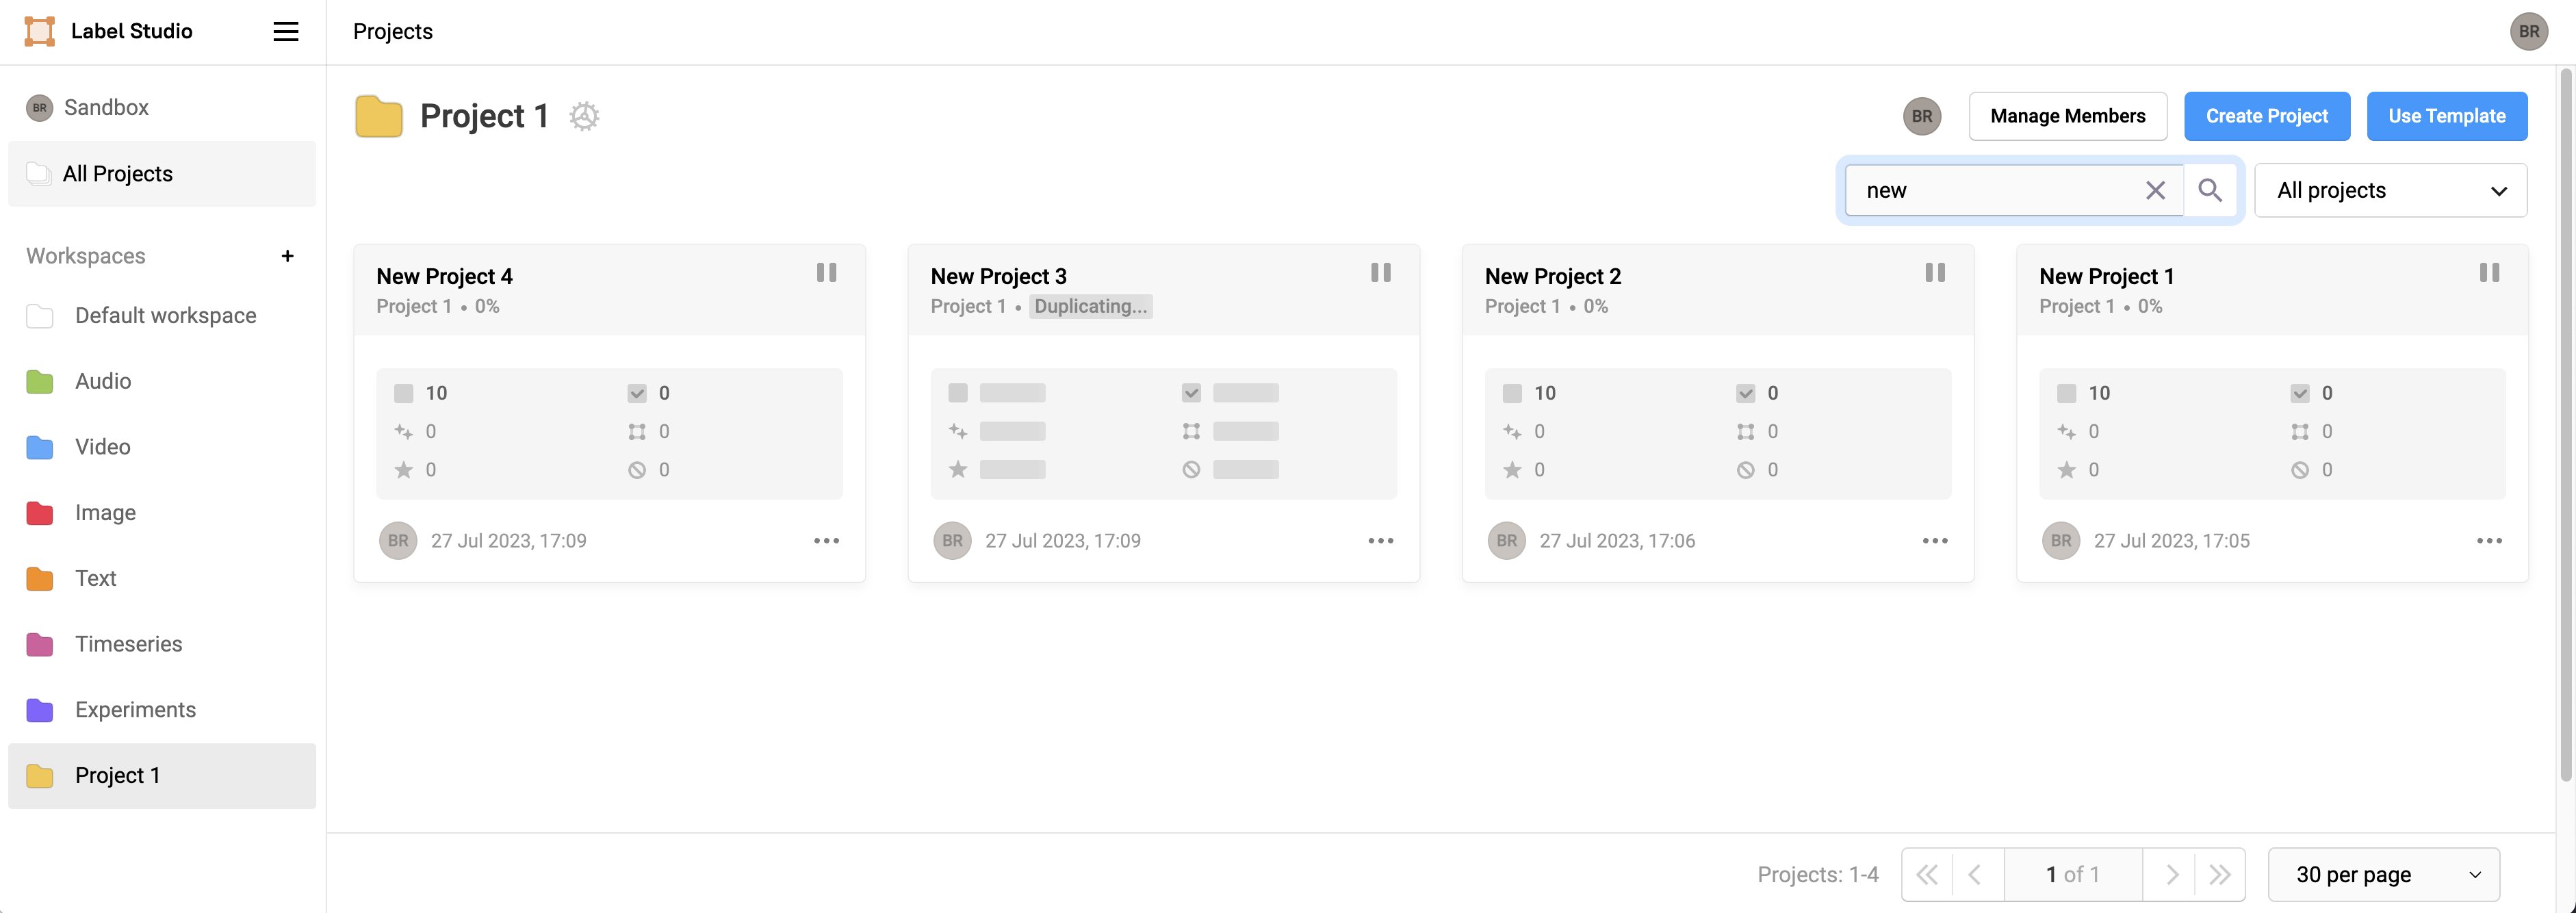The width and height of the screenshot is (2576, 913).
Task: Expand the All projects filter dropdown
Action: click(x=2390, y=190)
